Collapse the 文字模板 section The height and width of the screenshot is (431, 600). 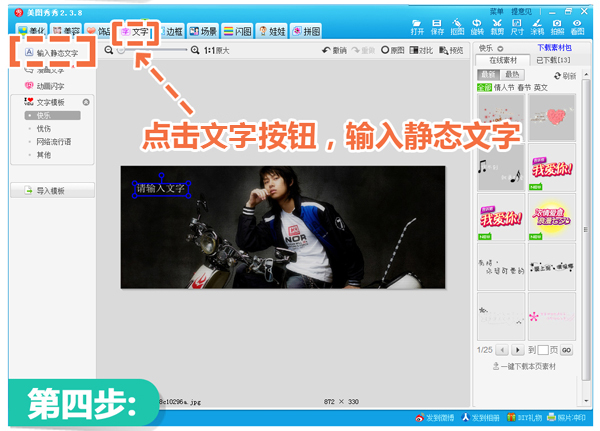point(86,102)
